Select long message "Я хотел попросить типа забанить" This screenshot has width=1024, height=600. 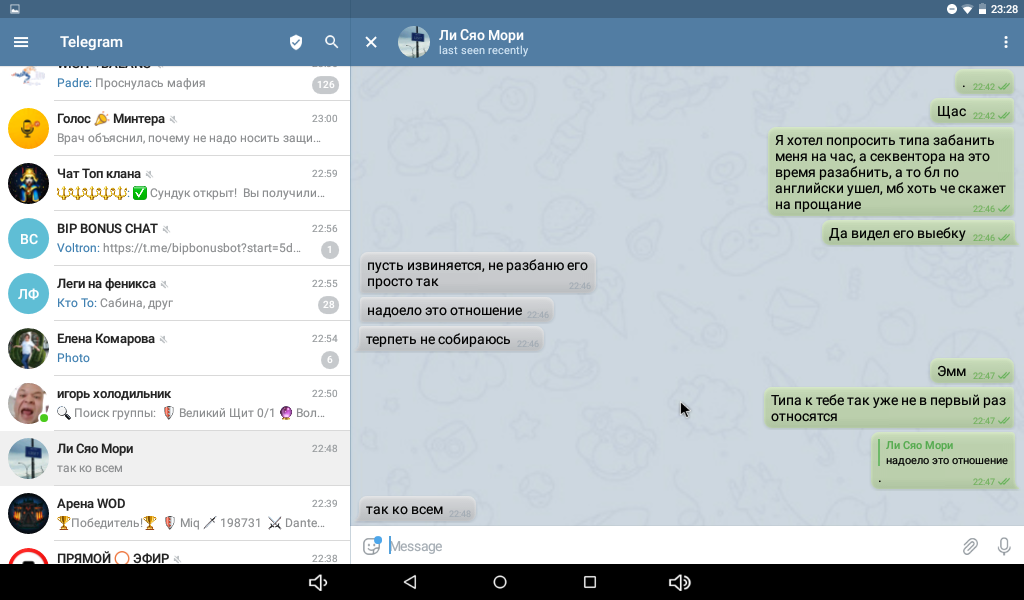(x=891, y=172)
